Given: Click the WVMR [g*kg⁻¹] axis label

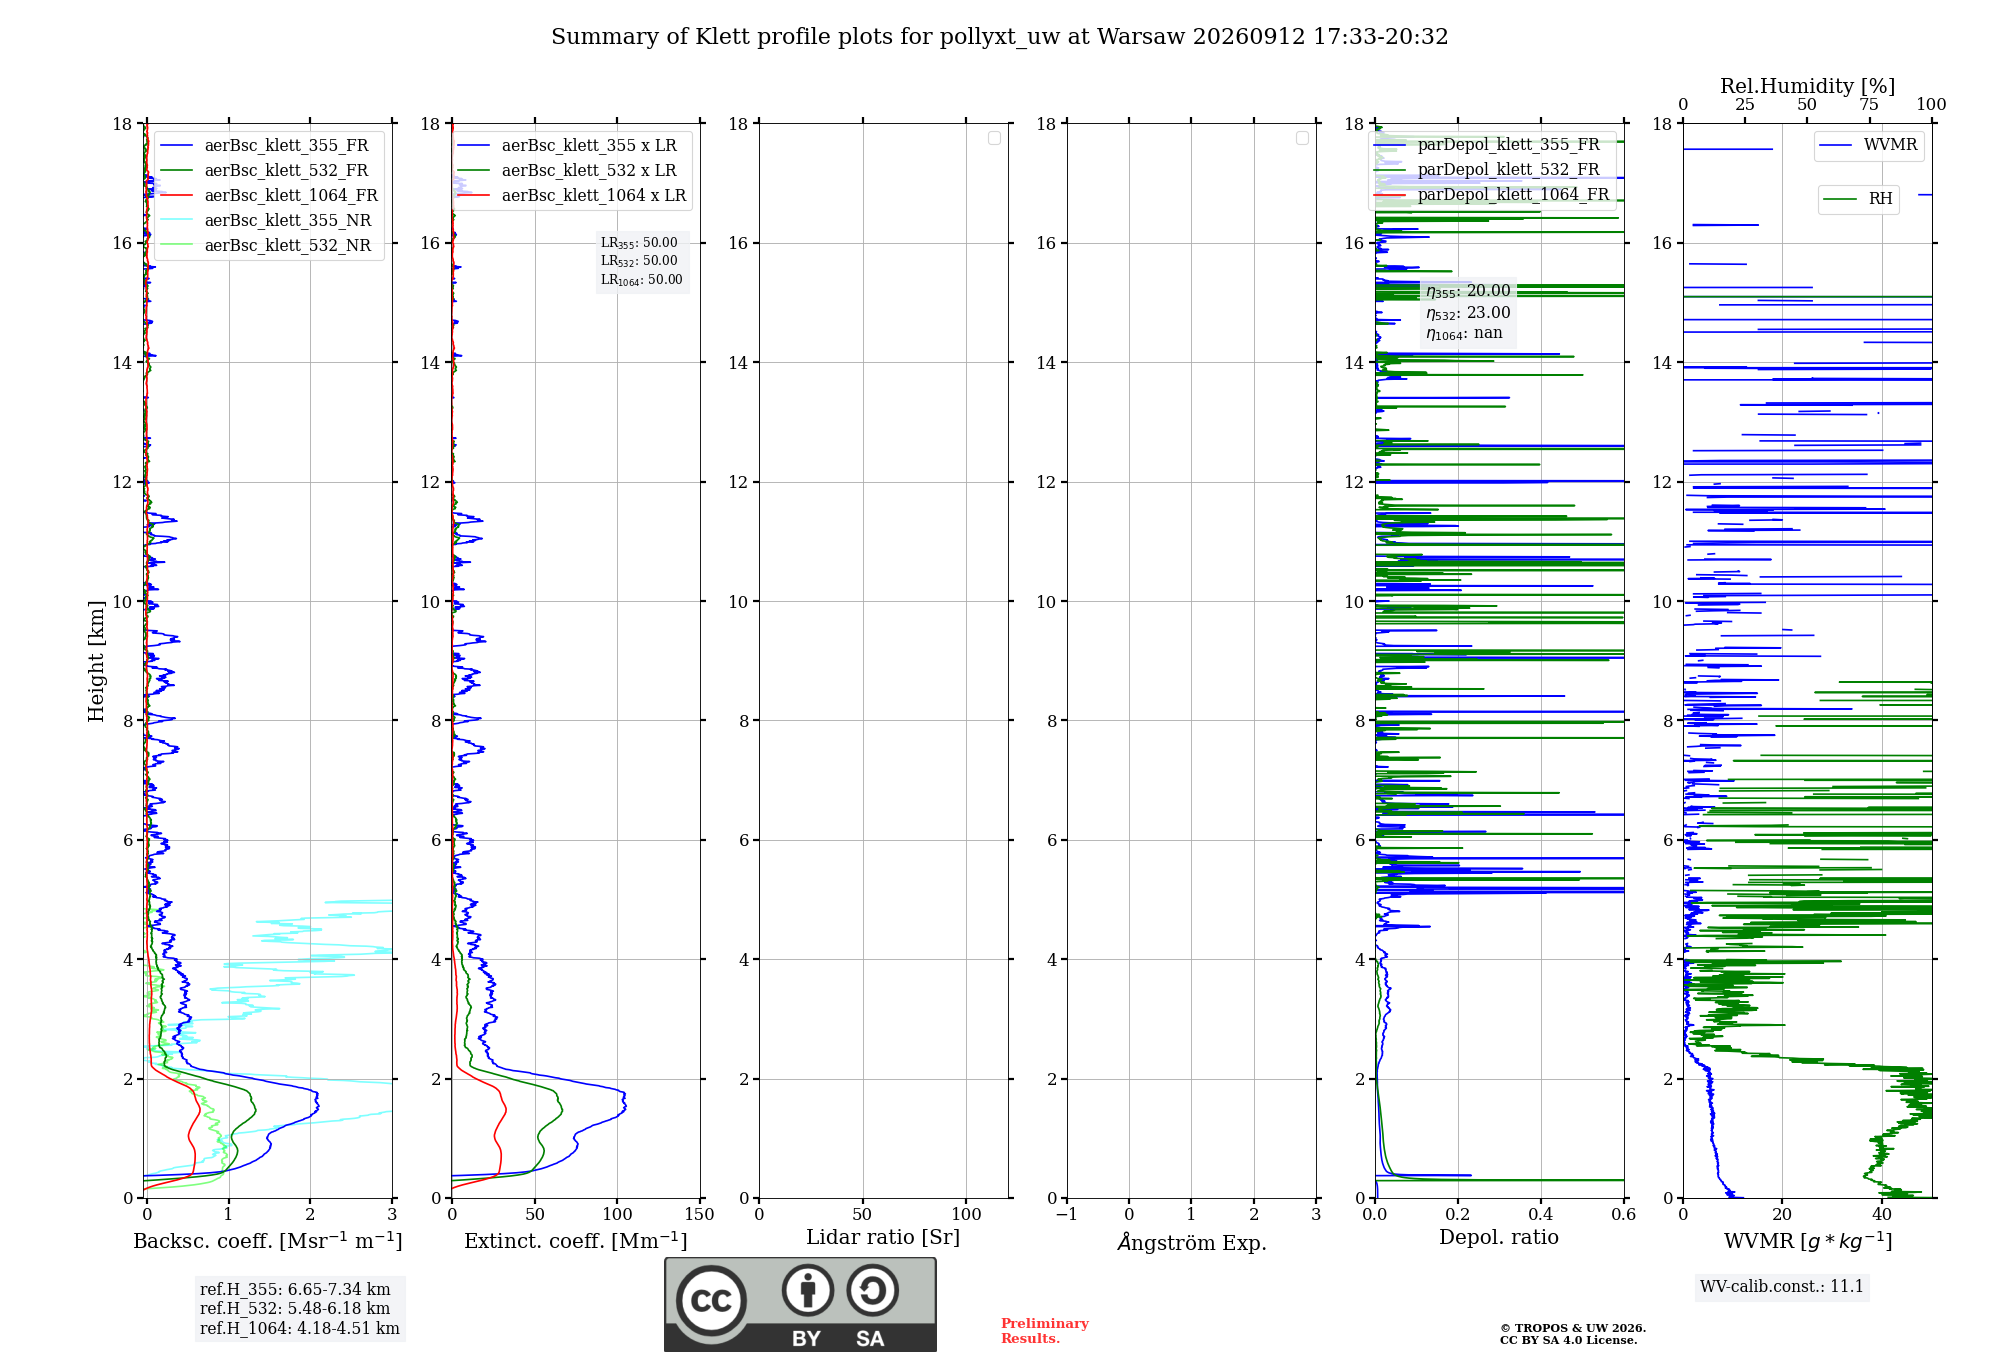Looking at the screenshot, I should pyautogui.click(x=1808, y=1241).
